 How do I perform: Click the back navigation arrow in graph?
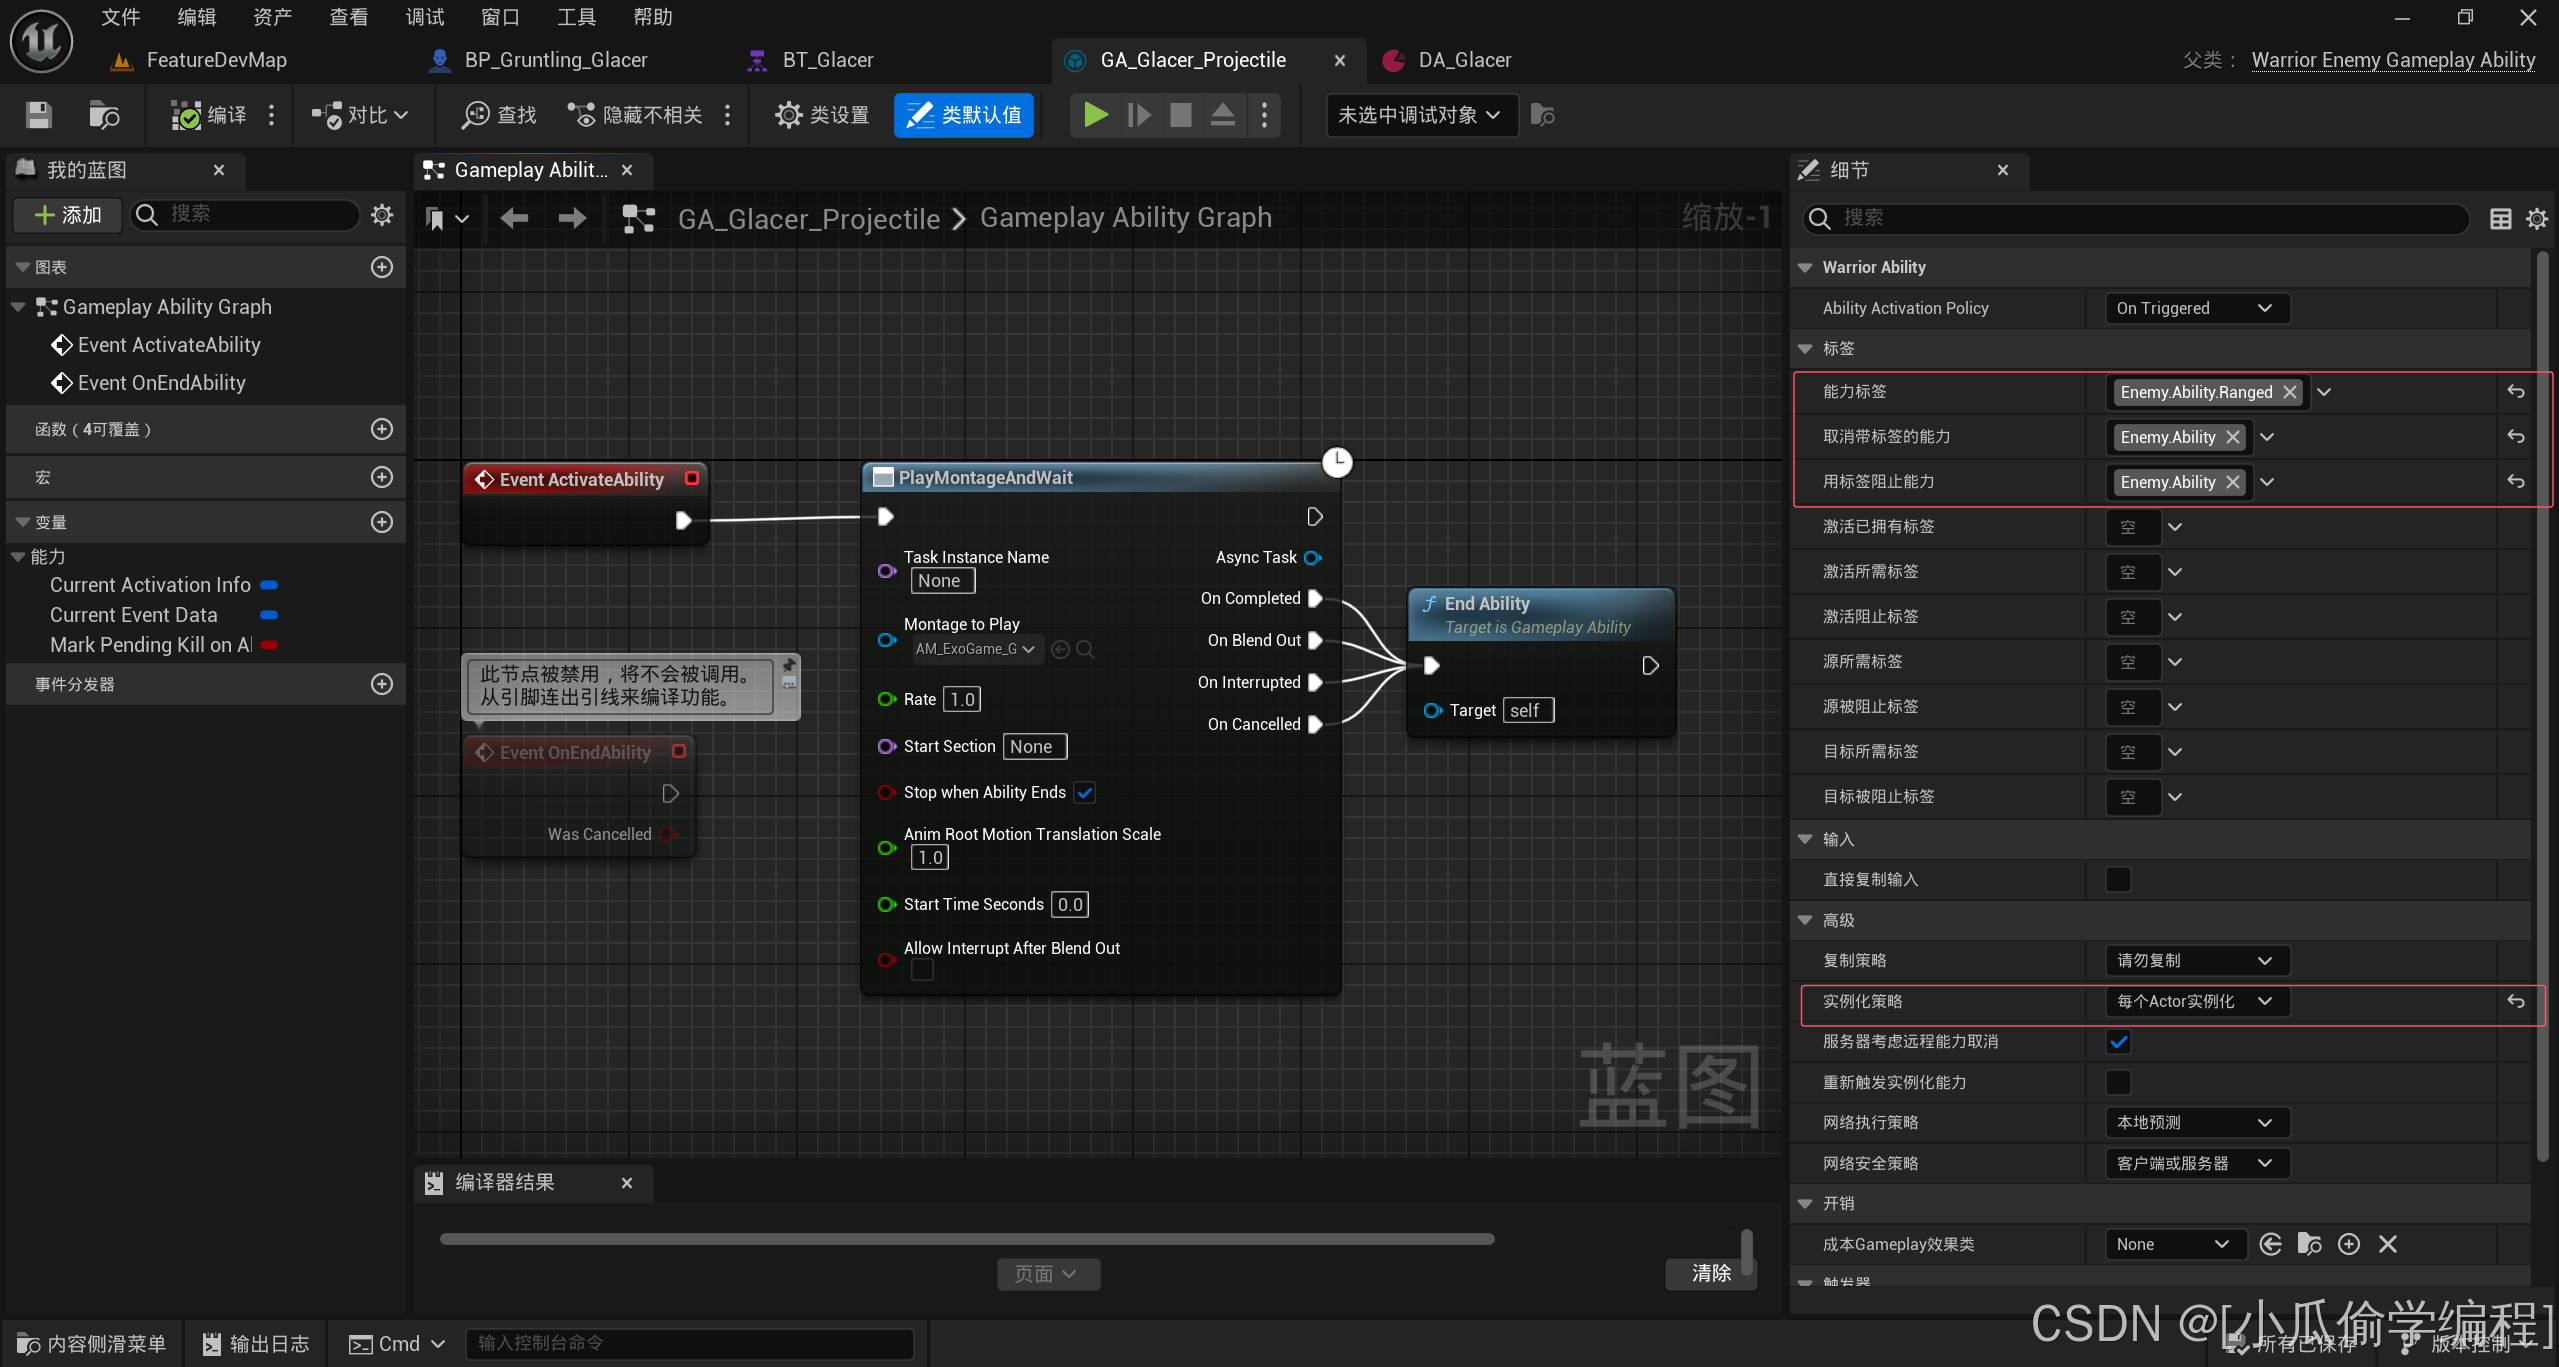point(515,218)
